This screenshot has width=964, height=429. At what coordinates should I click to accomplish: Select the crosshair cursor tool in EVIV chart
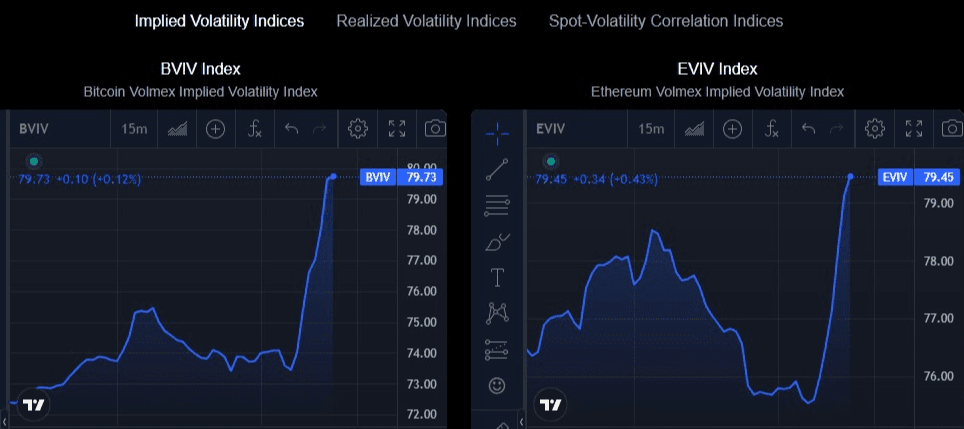pos(497,130)
